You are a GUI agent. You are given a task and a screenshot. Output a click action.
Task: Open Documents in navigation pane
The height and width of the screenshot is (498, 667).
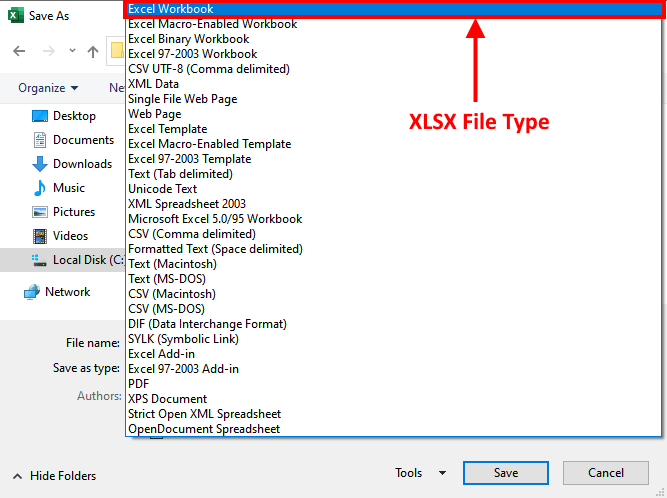83,140
